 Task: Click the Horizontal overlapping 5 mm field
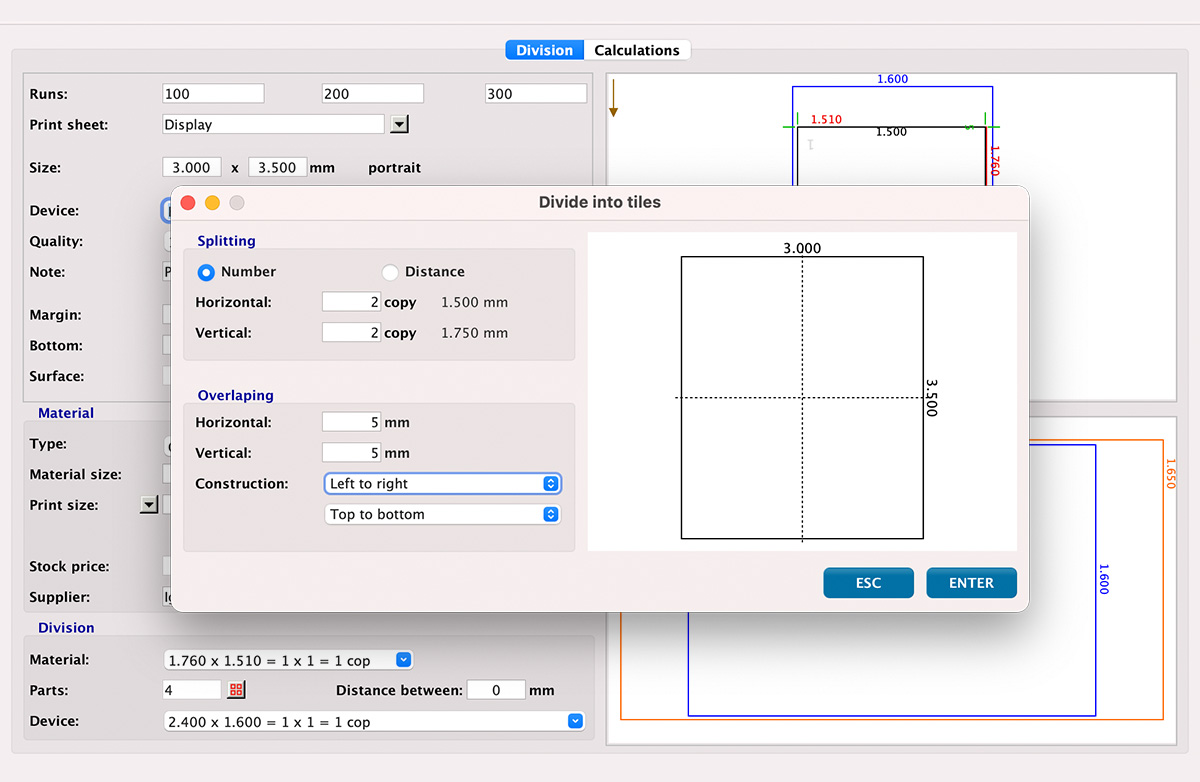[351, 421]
